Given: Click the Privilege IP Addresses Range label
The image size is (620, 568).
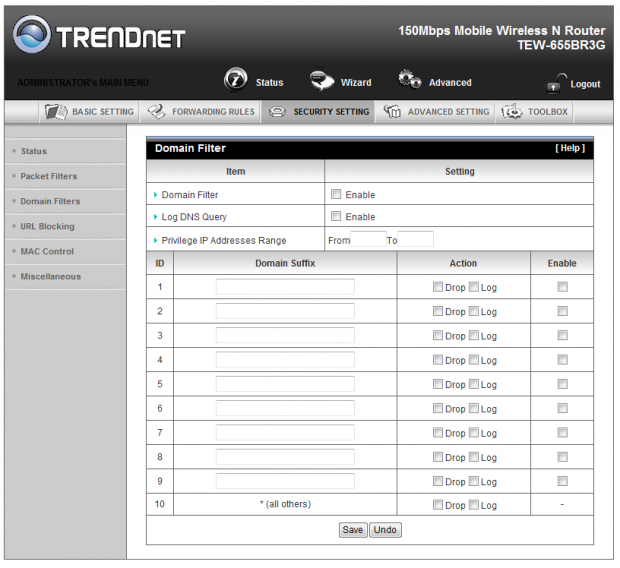Looking at the screenshot, I should pyautogui.click(x=224, y=240).
